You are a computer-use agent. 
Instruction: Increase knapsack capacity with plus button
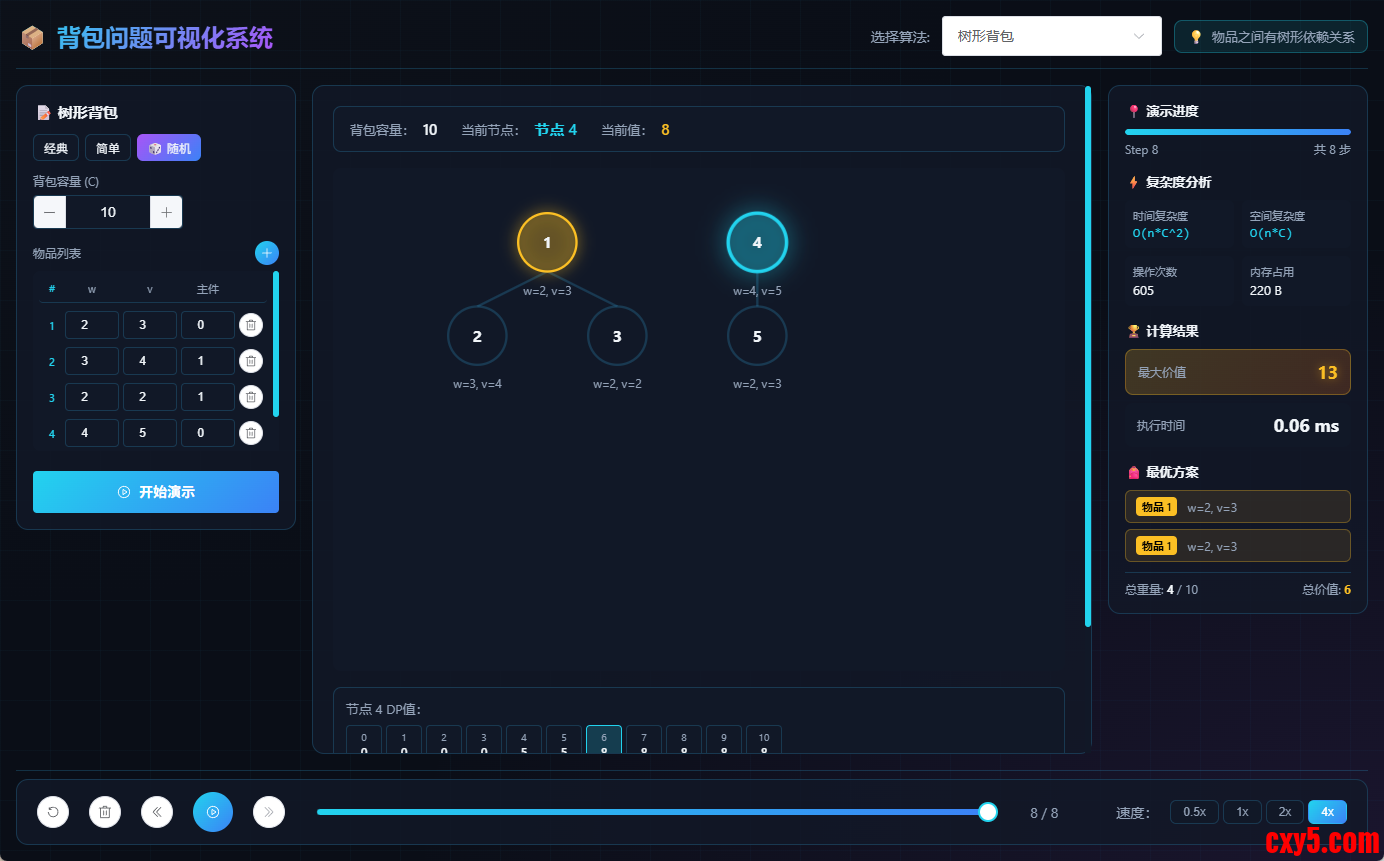tap(166, 212)
